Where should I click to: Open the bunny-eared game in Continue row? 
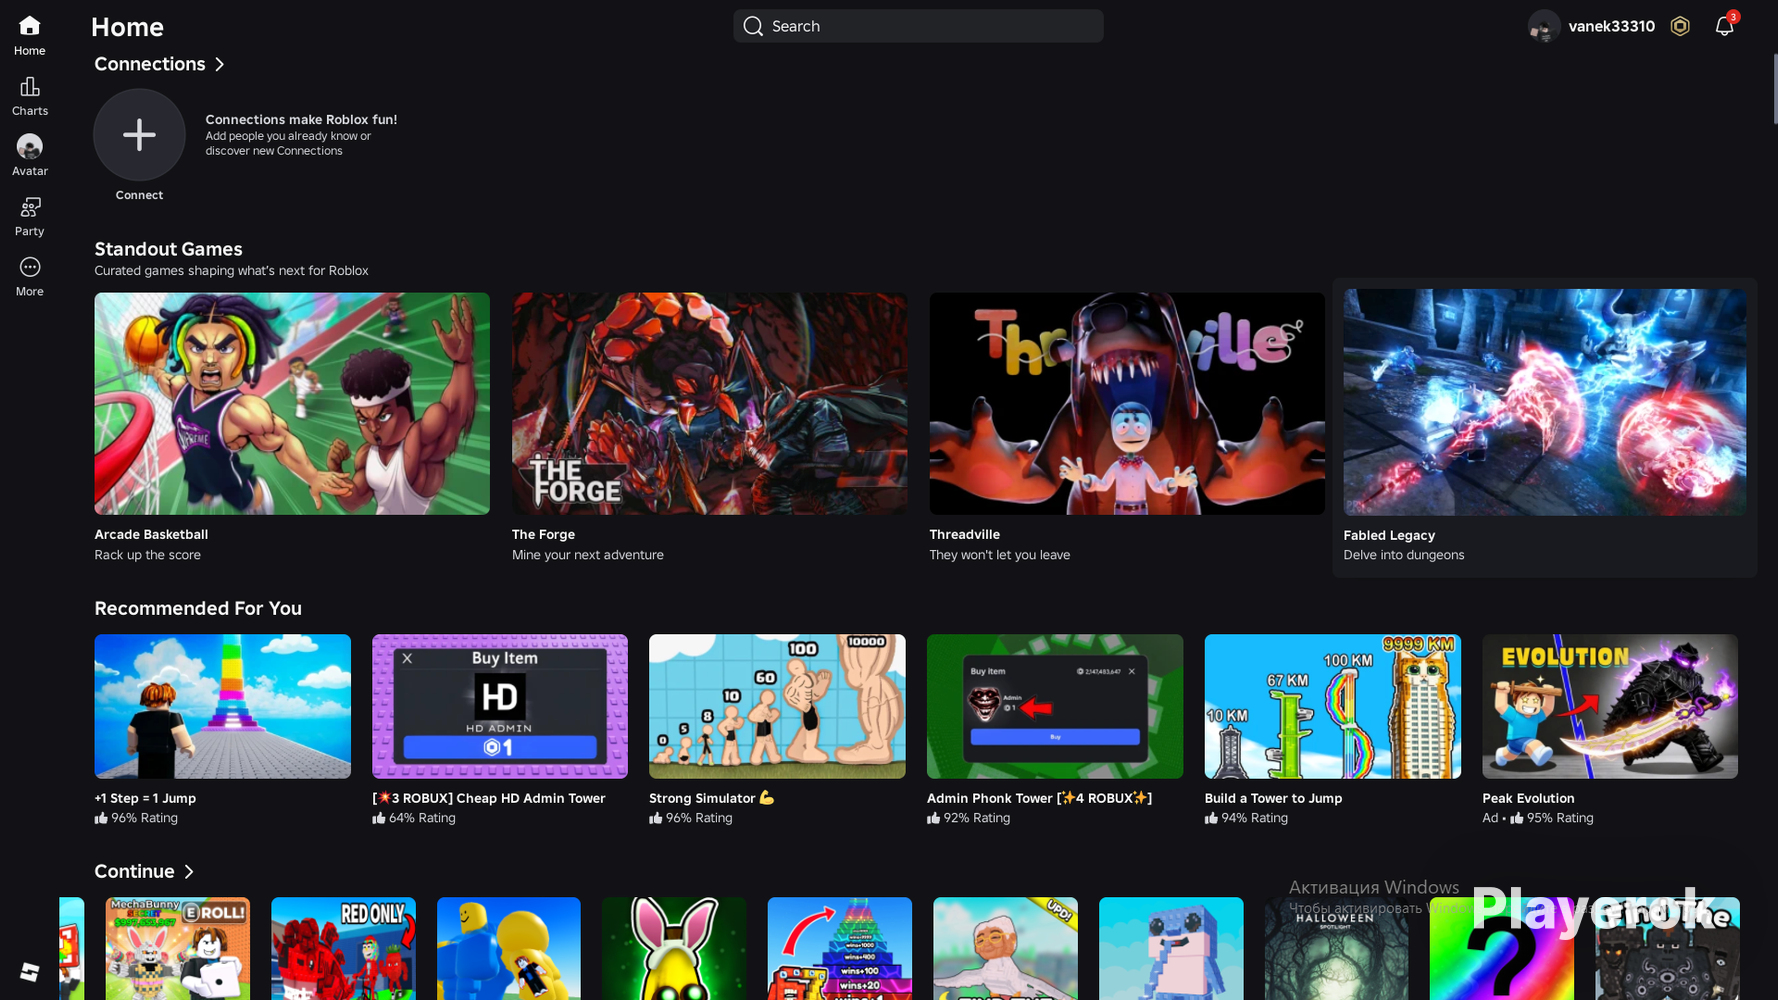coord(674,948)
